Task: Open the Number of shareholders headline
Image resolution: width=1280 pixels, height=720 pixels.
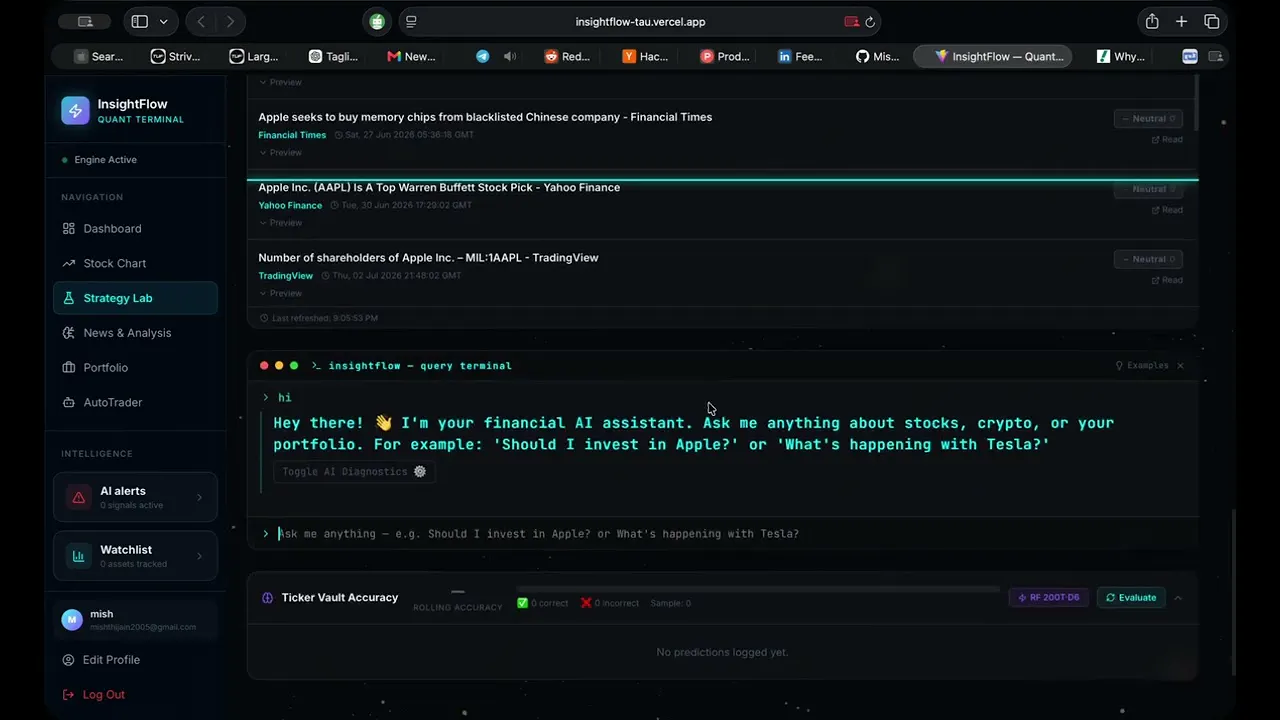Action: pyautogui.click(x=428, y=258)
